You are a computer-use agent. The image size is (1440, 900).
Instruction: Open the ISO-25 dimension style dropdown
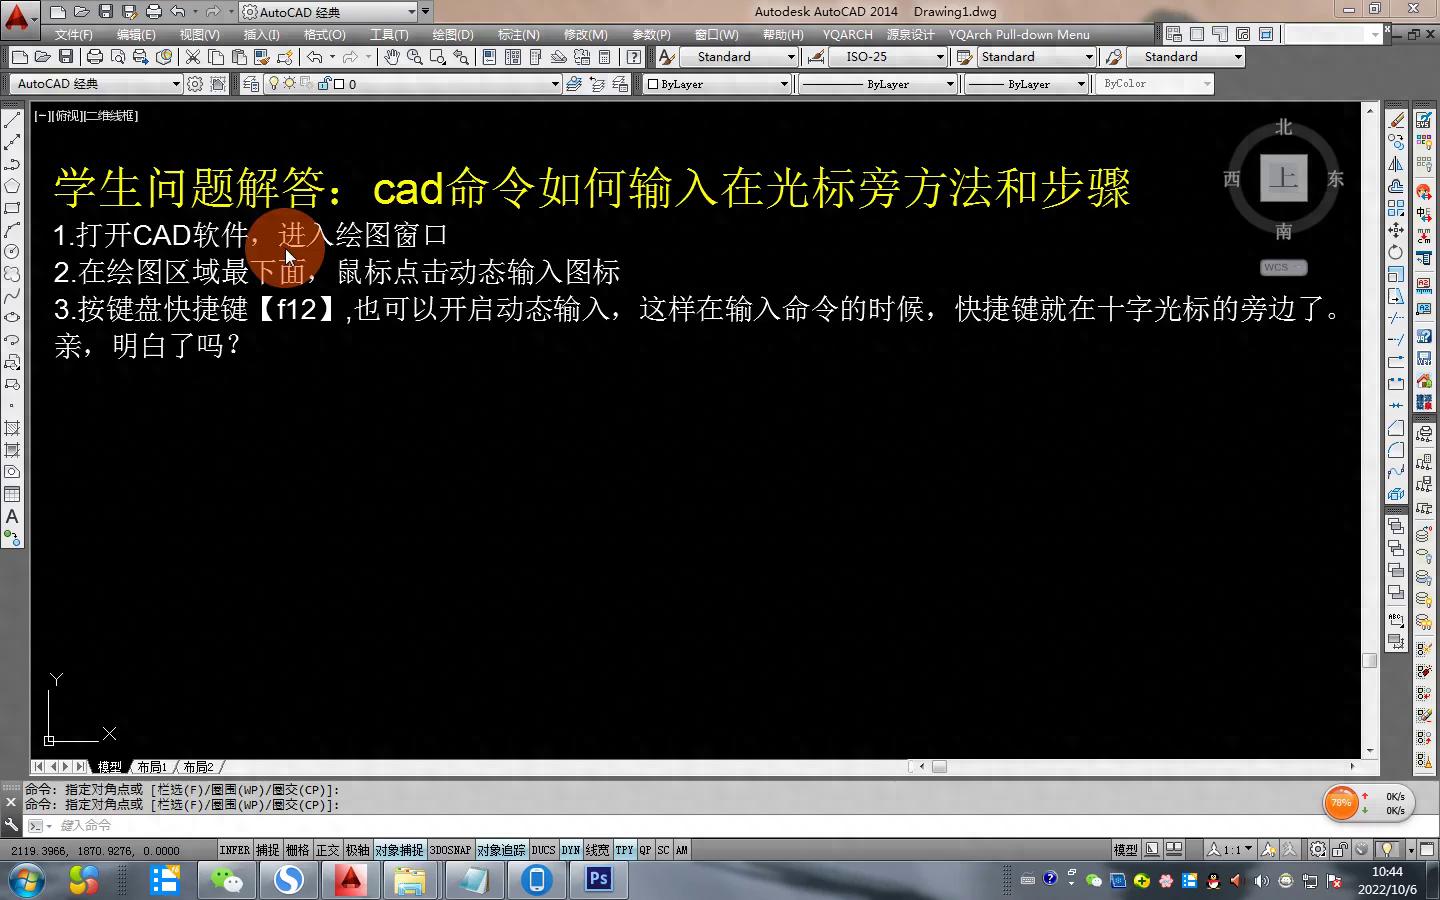(939, 57)
